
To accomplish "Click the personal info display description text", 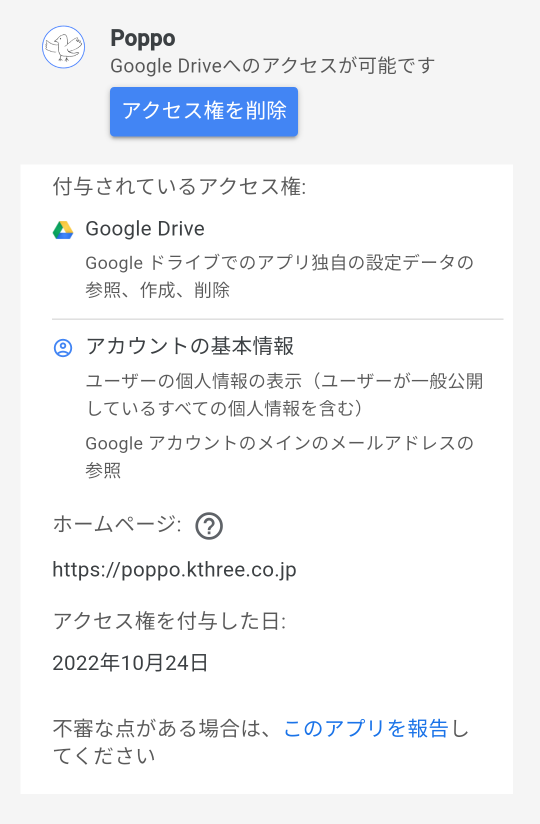I will coord(284,395).
